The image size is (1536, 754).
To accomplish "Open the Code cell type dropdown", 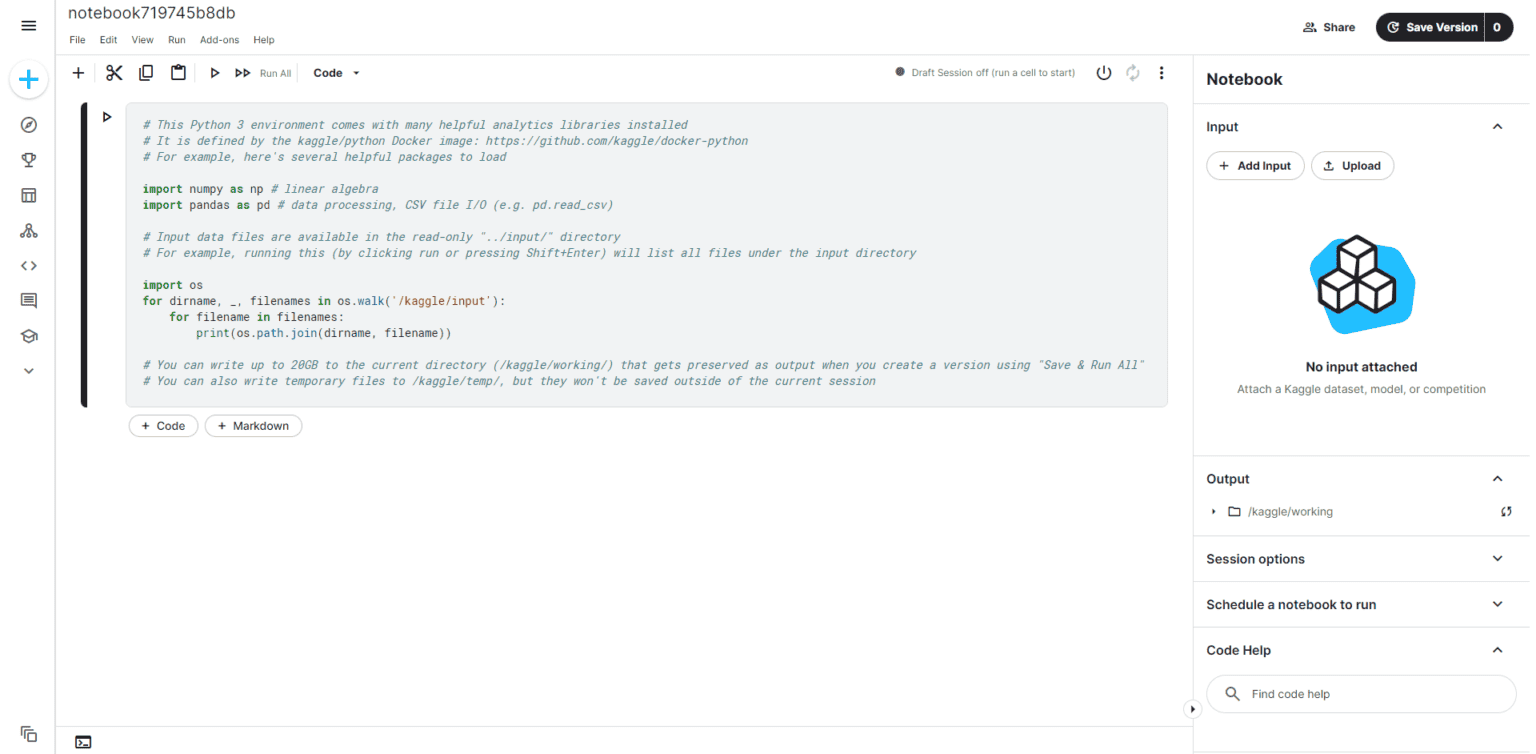I will (335, 72).
